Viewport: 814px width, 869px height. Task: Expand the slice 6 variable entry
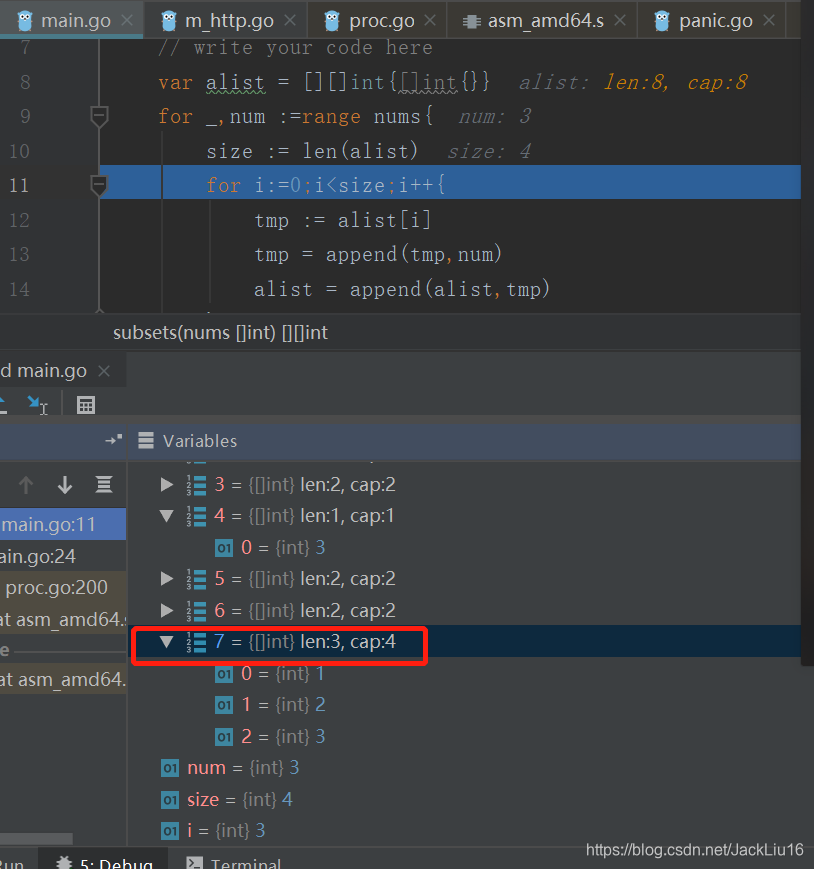point(166,610)
